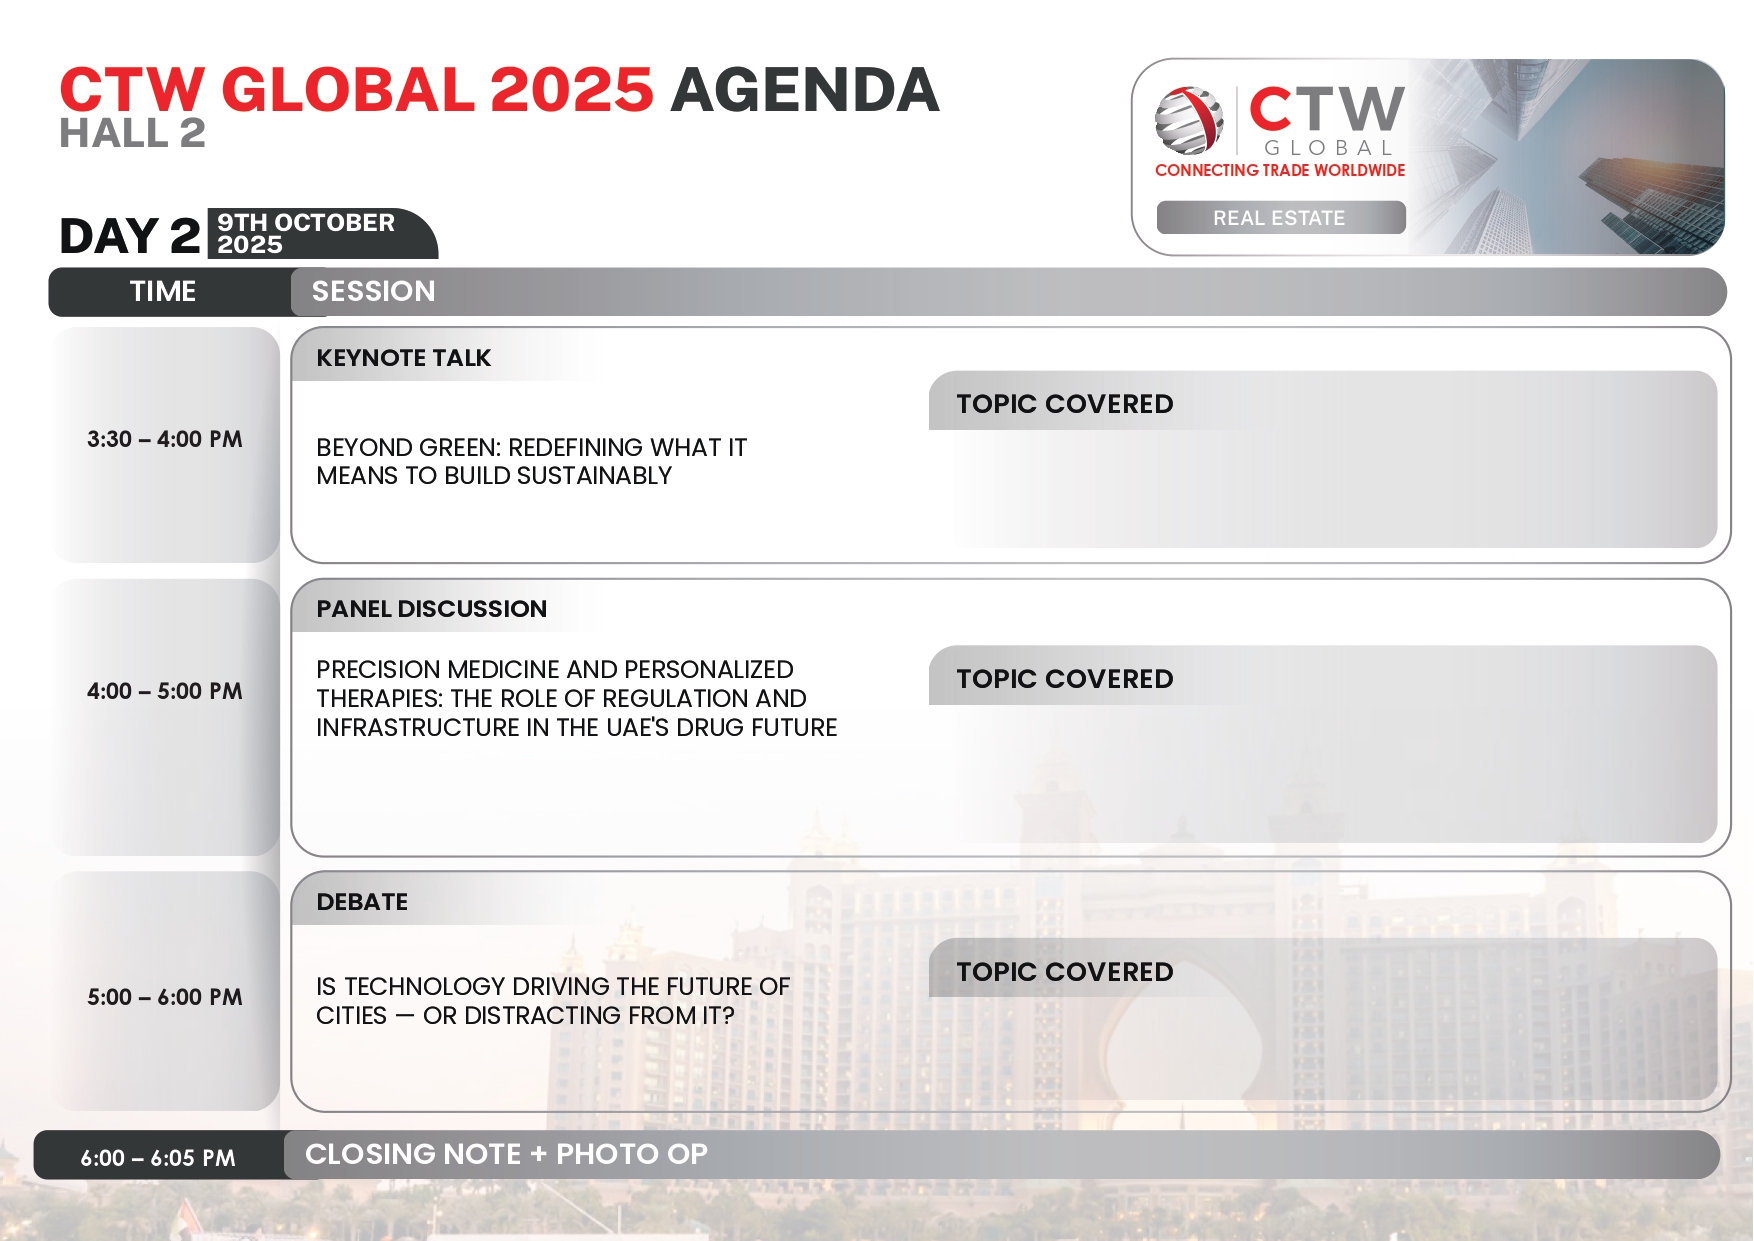
Task: Open the PANEL DISCUSSION session header
Action: click(x=431, y=609)
